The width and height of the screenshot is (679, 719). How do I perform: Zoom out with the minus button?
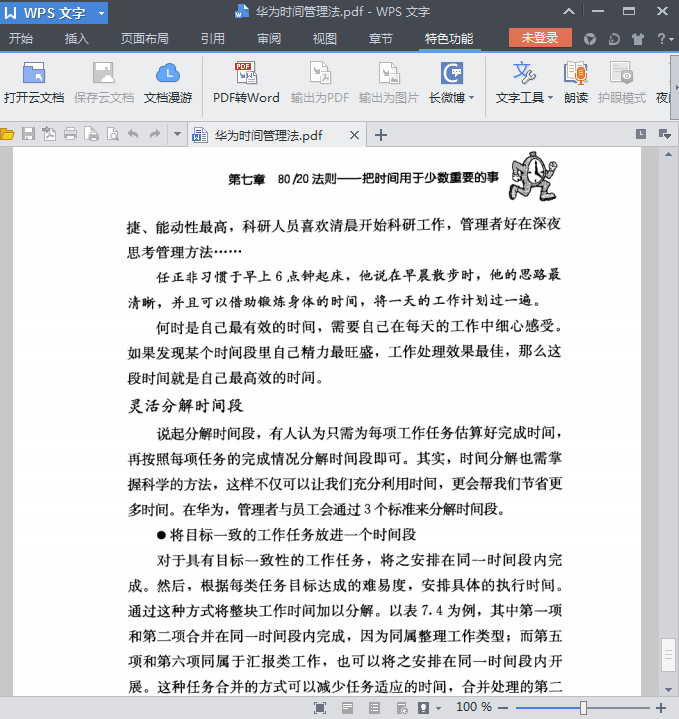point(503,708)
